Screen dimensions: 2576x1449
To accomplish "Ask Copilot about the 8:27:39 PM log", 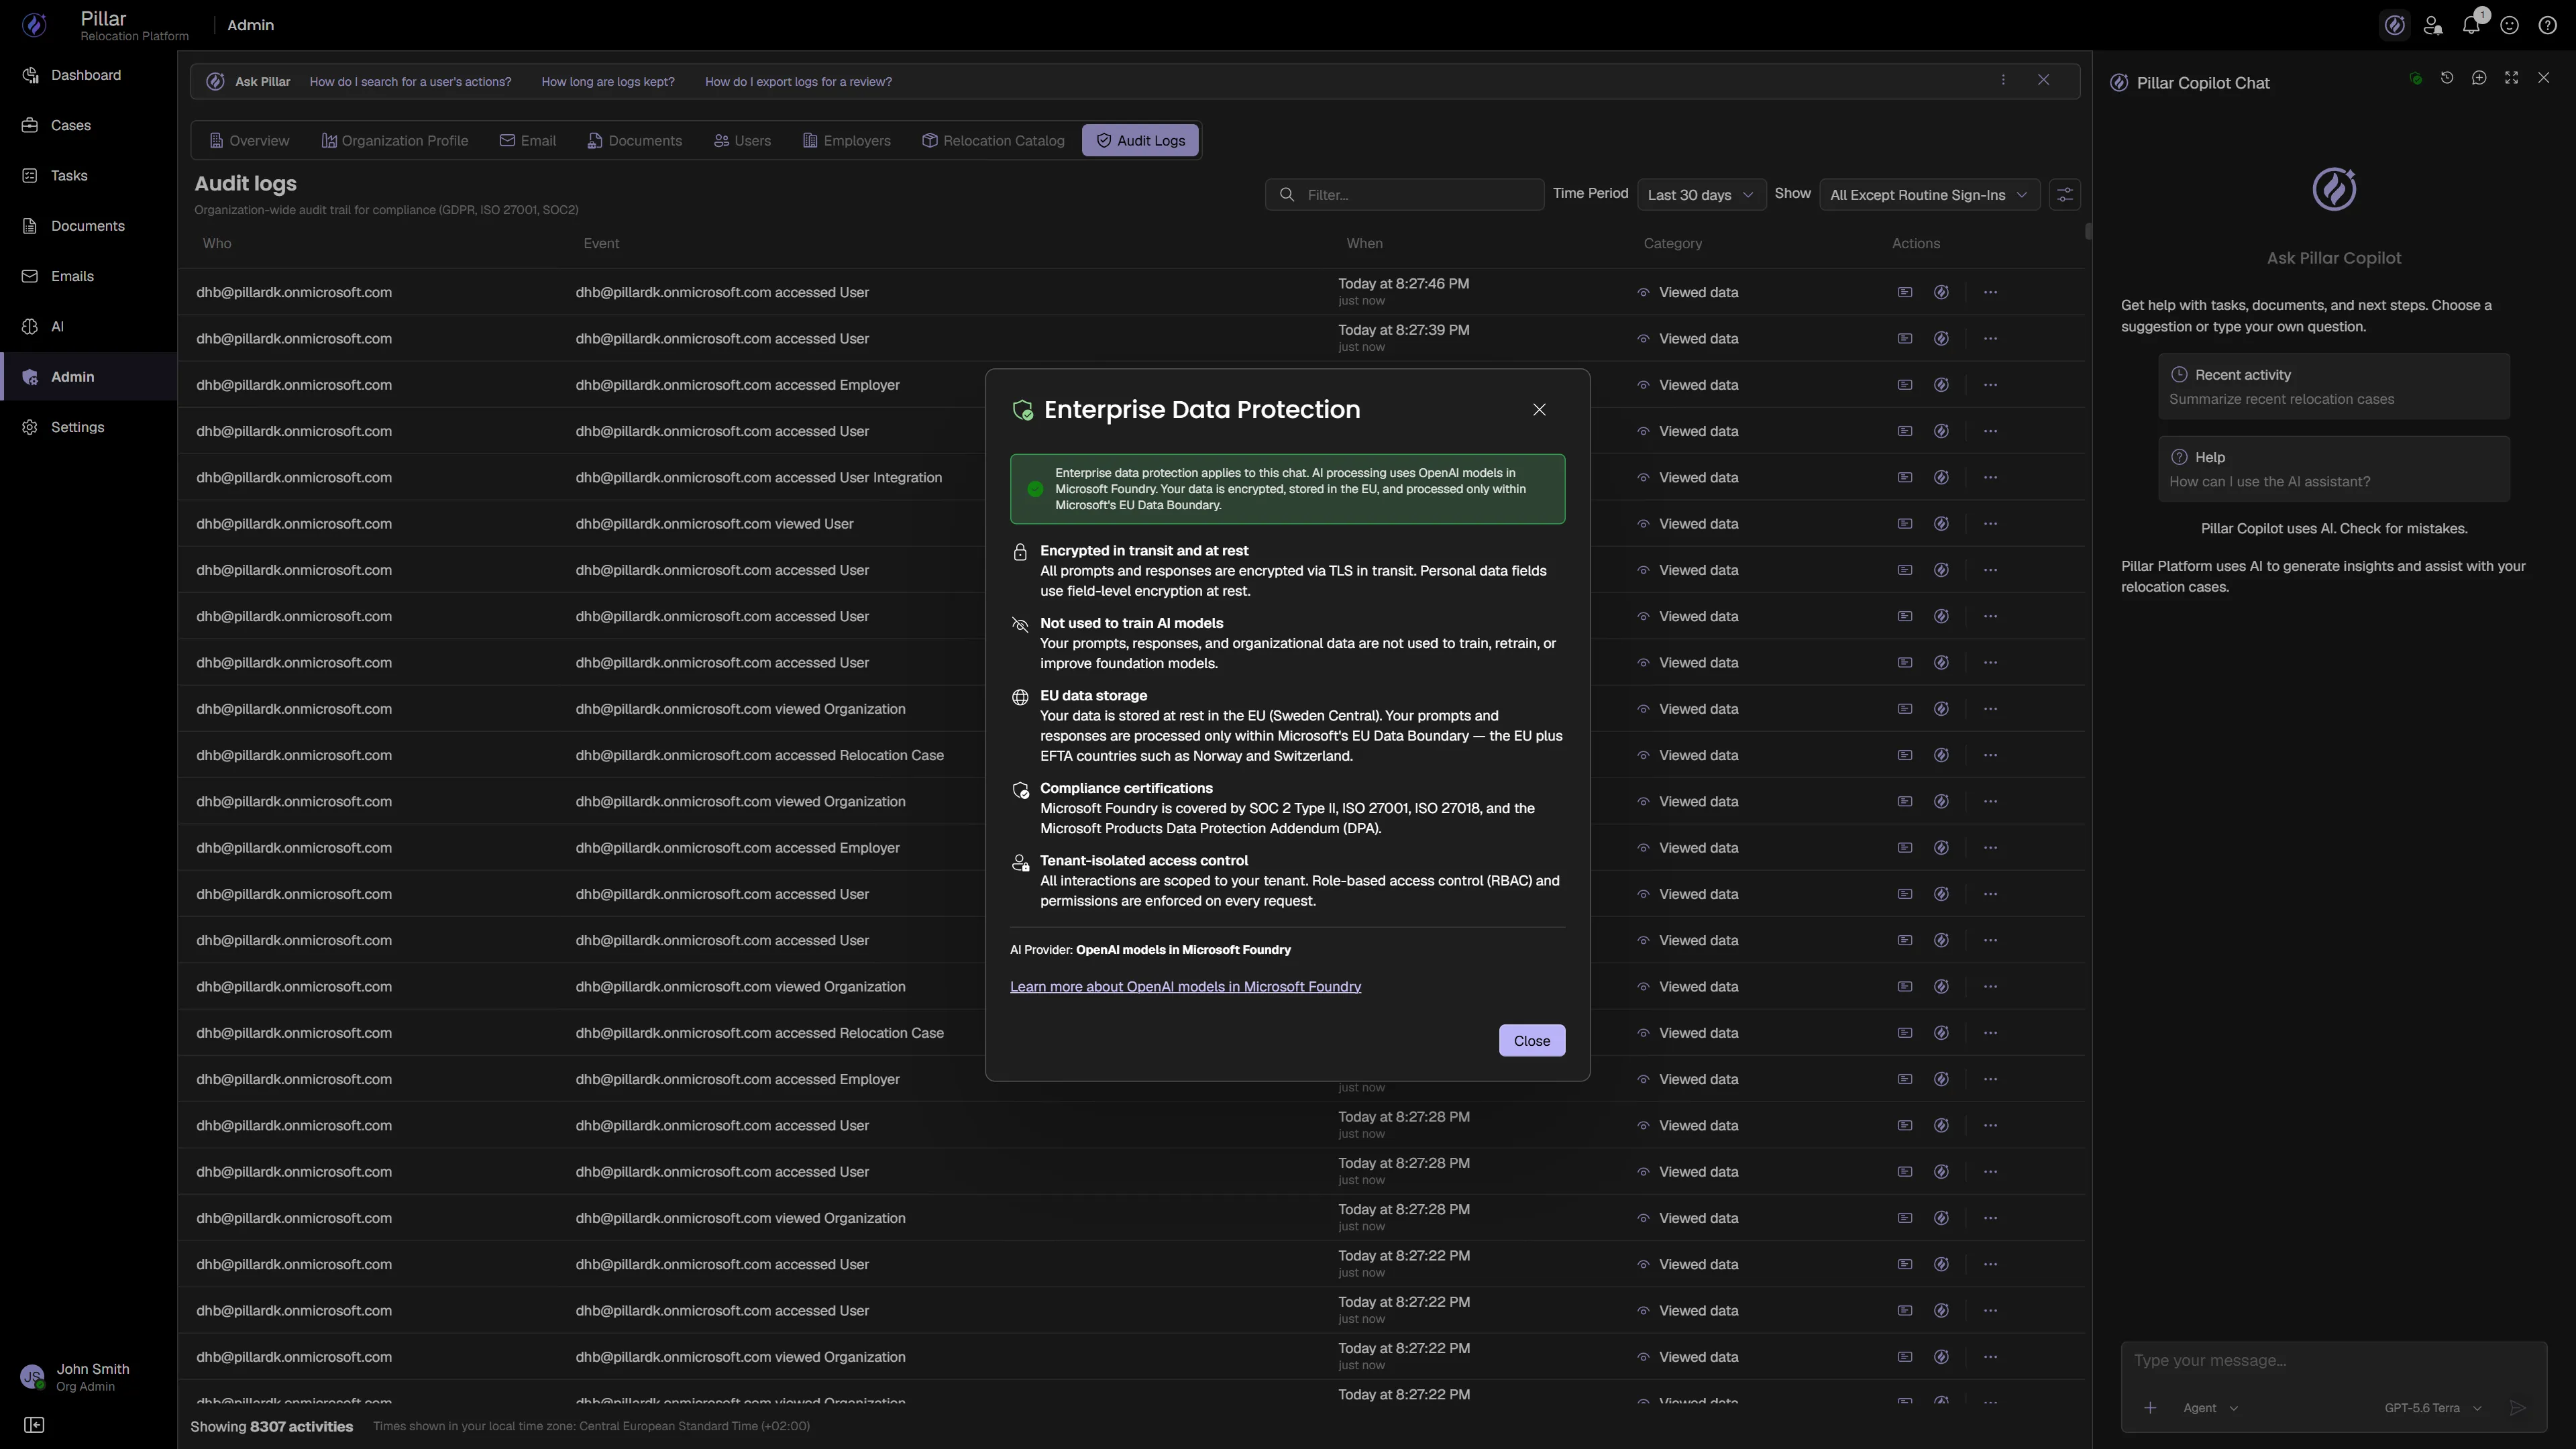I will pyautogui.click(x=1941, y=339).
